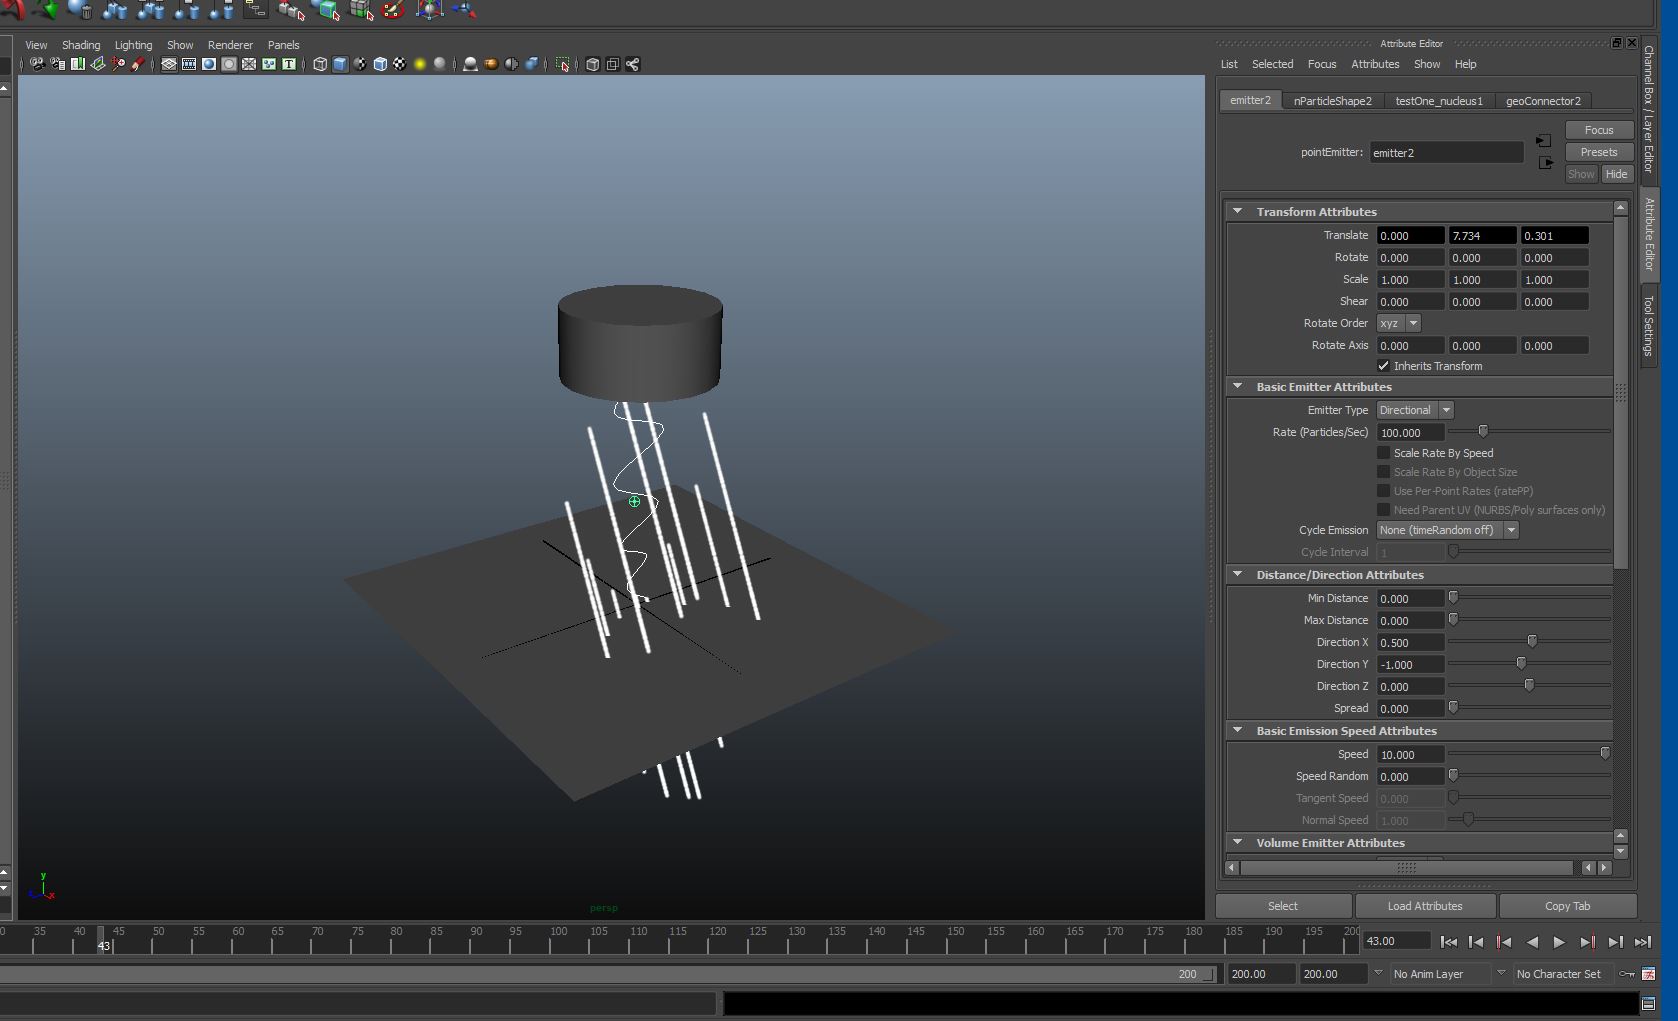The height and width of the screenshot is (1021, 1678).
Task: Click the yellow use-all-lights icon
Action: (x=420, y=64)
